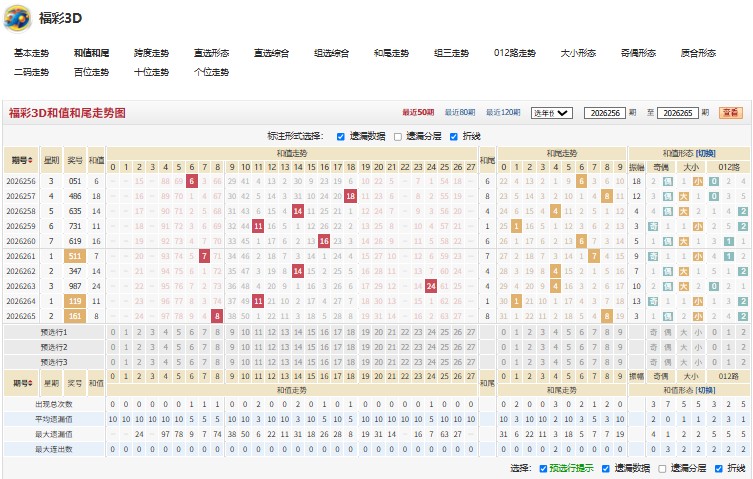Select 奇 in 预选行1
Viewport: 753px width, 479px height.
tap(654, 332)
